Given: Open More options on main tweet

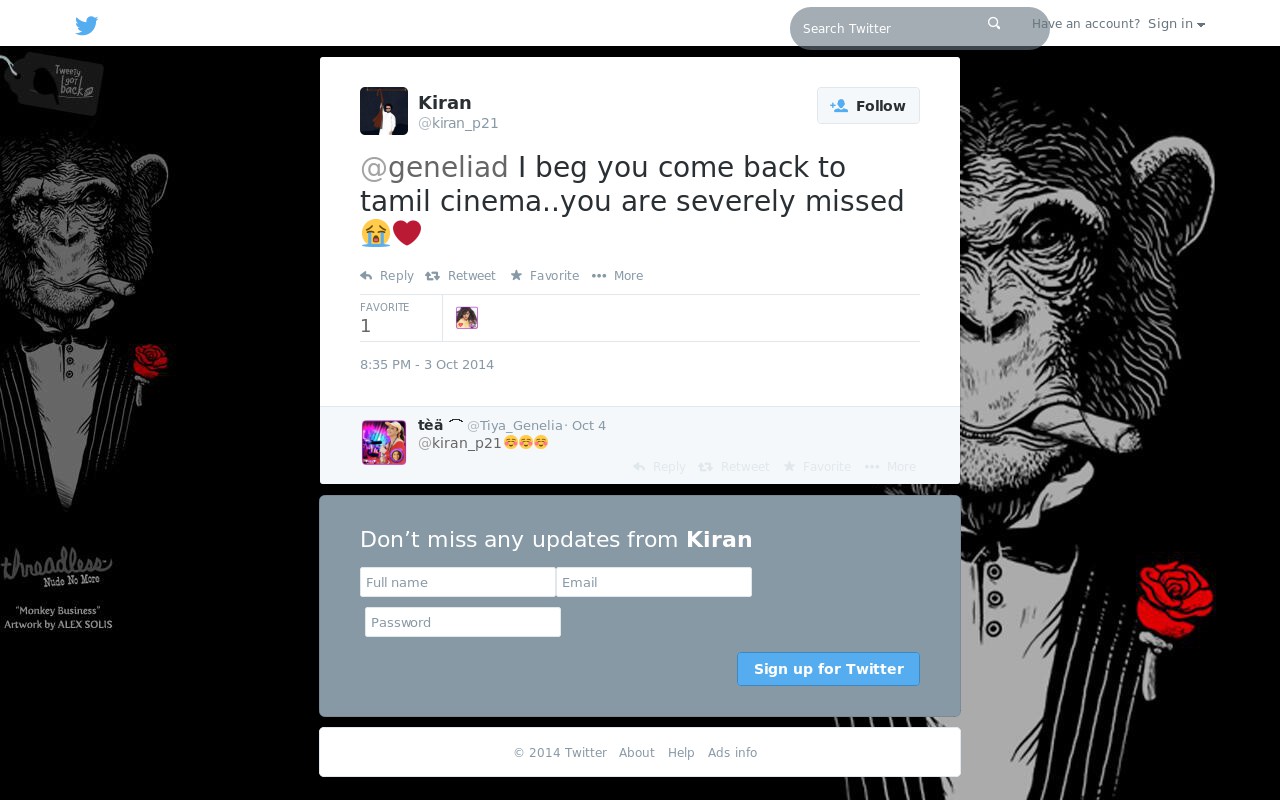Looking at the screenshot, I should [x=617, y=276].
